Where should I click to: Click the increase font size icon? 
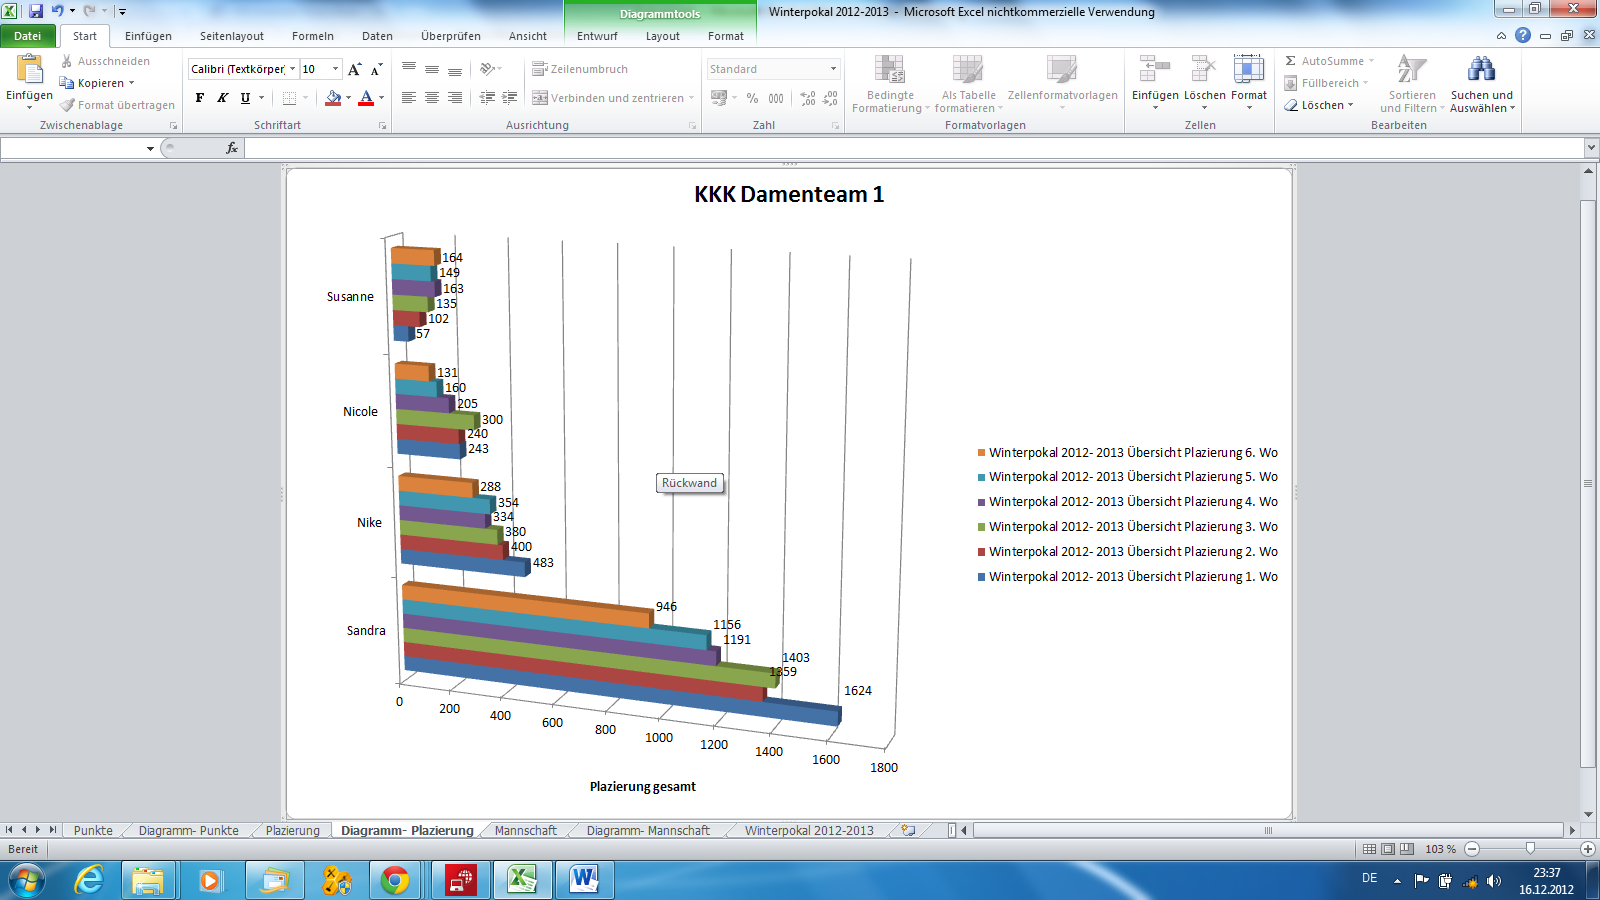point(354,69)
